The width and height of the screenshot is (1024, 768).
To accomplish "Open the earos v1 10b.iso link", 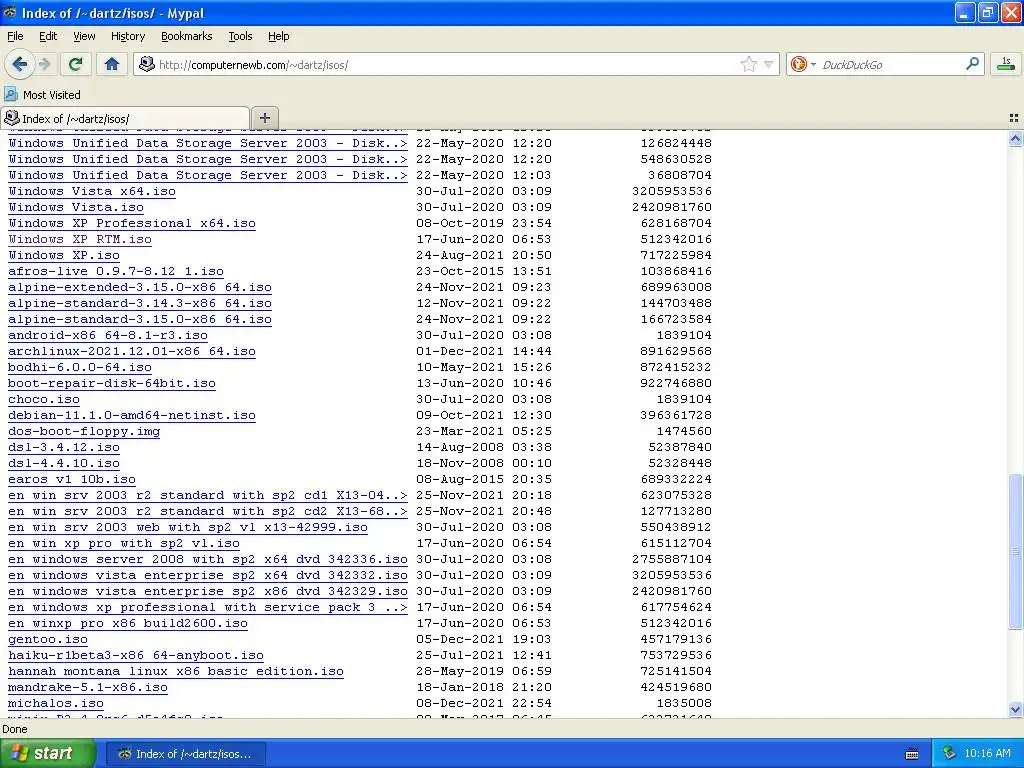I will 72,479.
